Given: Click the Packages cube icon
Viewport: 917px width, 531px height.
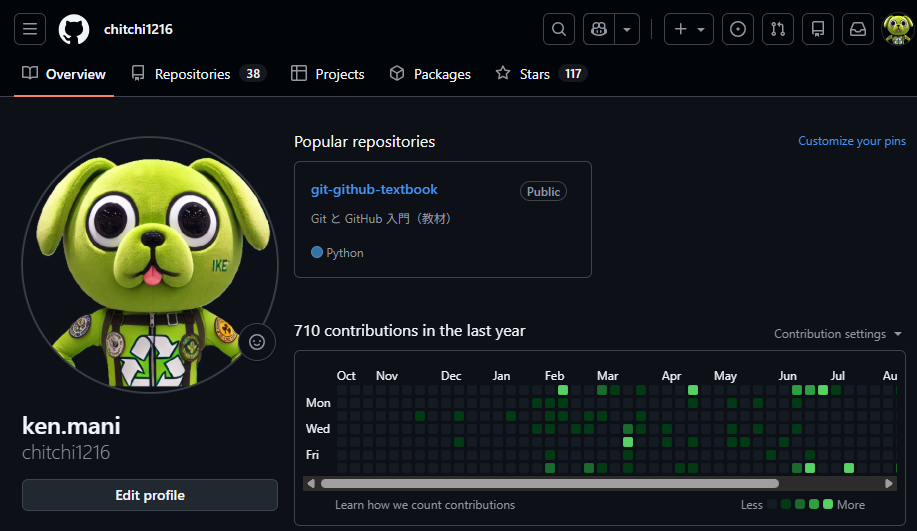Looking at the screenshot, I should point(397,73).
